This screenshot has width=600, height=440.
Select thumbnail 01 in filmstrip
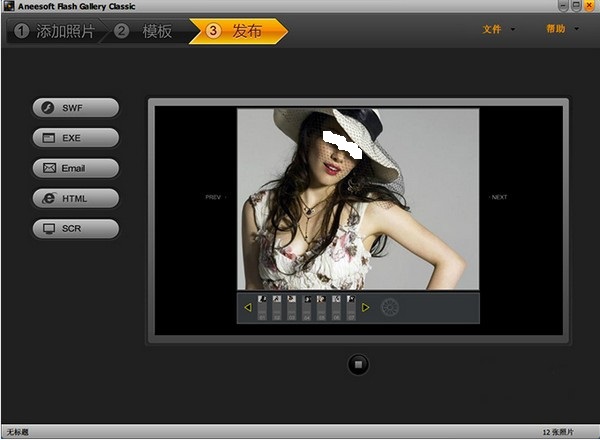point(262,307)
